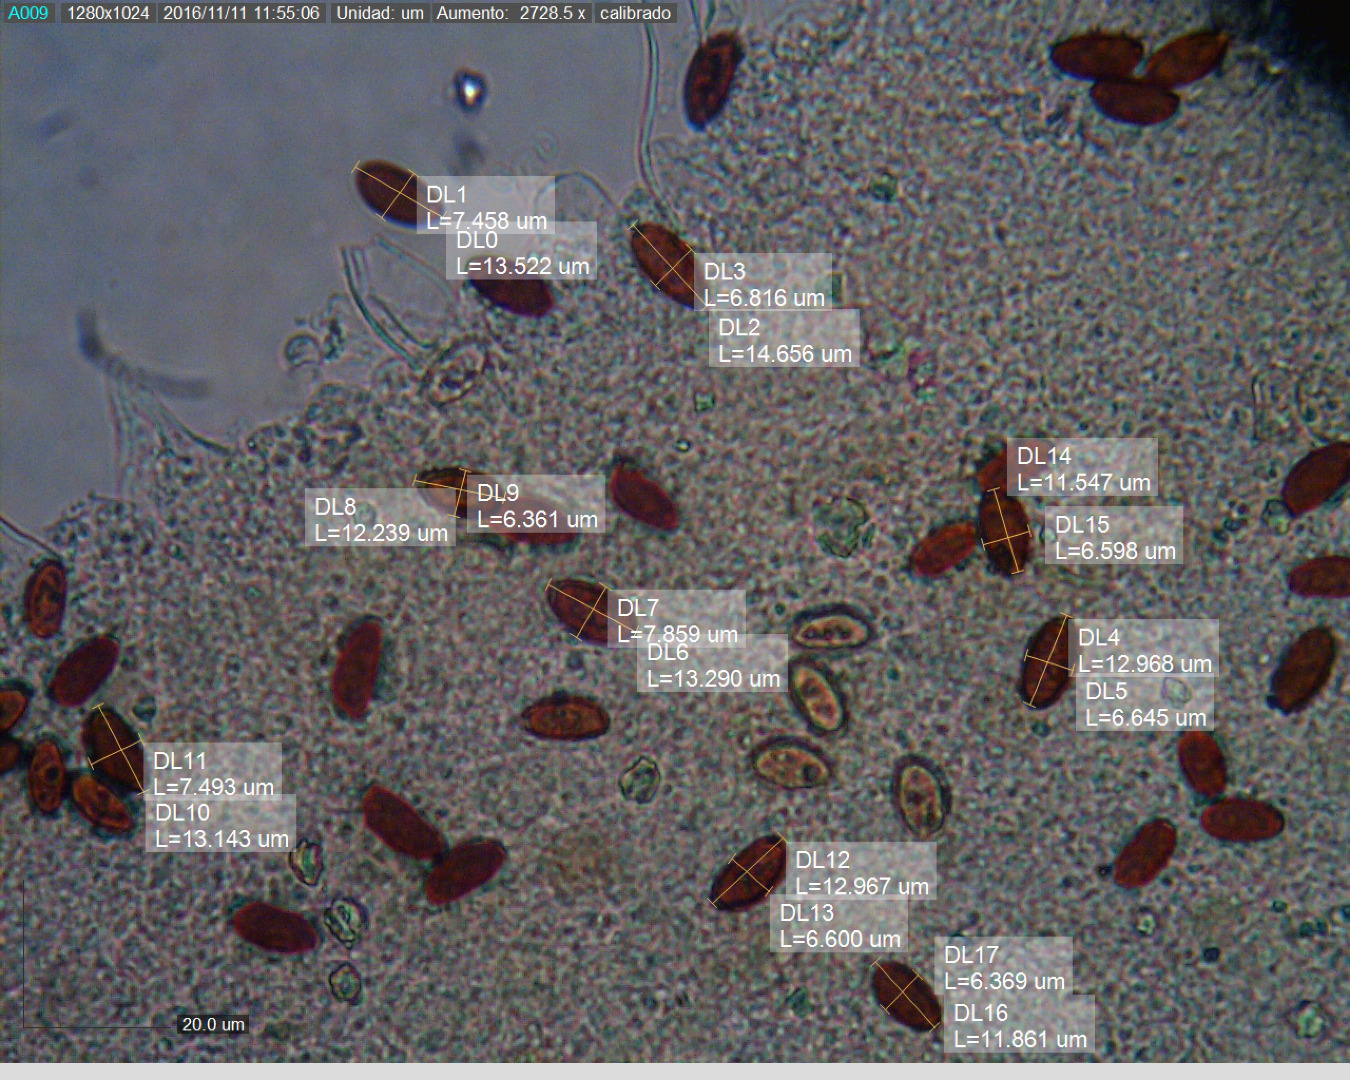Screen dimensions: 1350x1080
Task: Select the 1280x1024 resolution field
Action: [108, 13]
